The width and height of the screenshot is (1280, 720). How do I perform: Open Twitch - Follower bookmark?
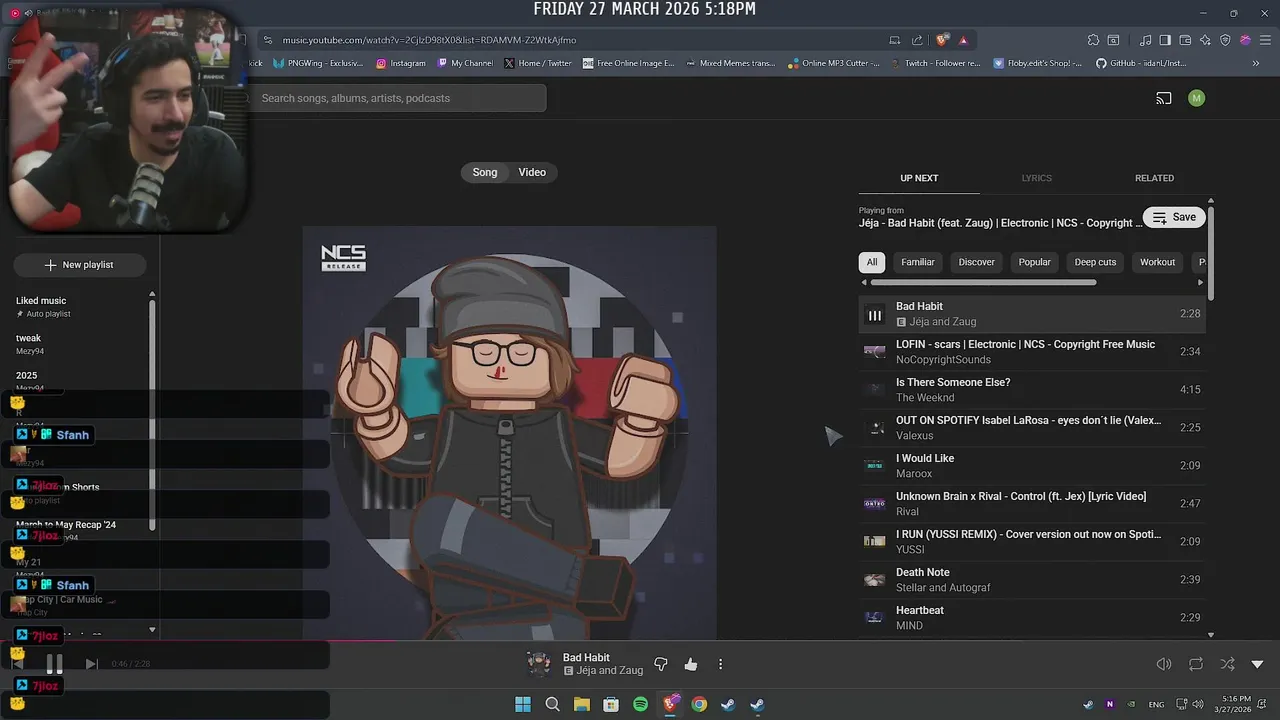coord(934,63)
